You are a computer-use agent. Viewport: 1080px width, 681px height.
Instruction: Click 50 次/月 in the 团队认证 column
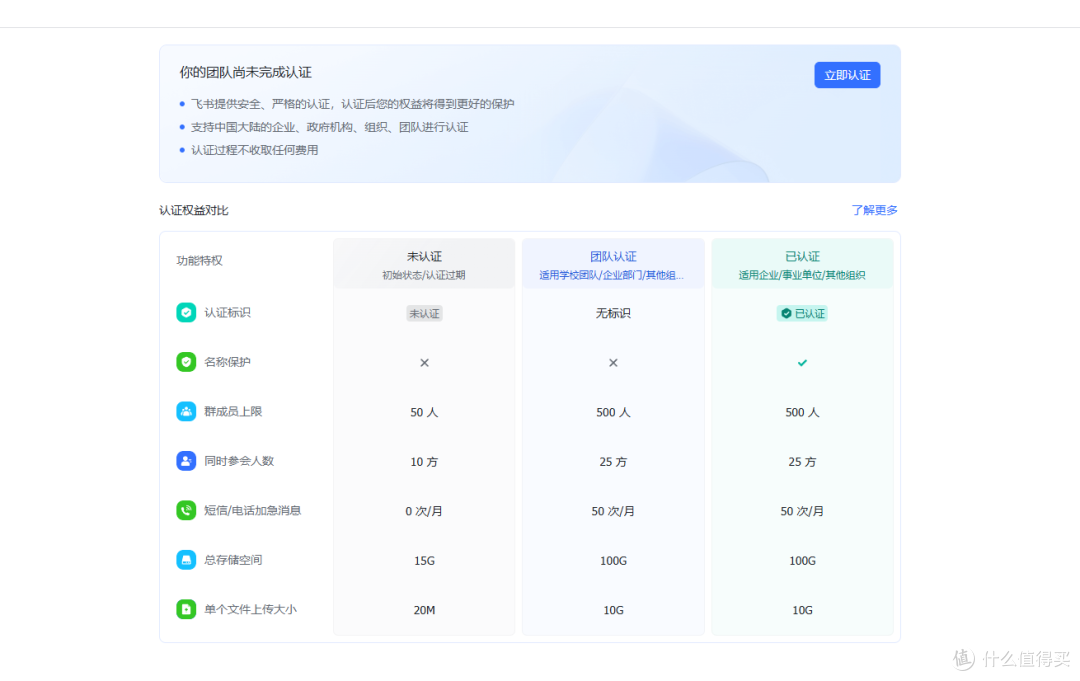[x=613, y=512]
